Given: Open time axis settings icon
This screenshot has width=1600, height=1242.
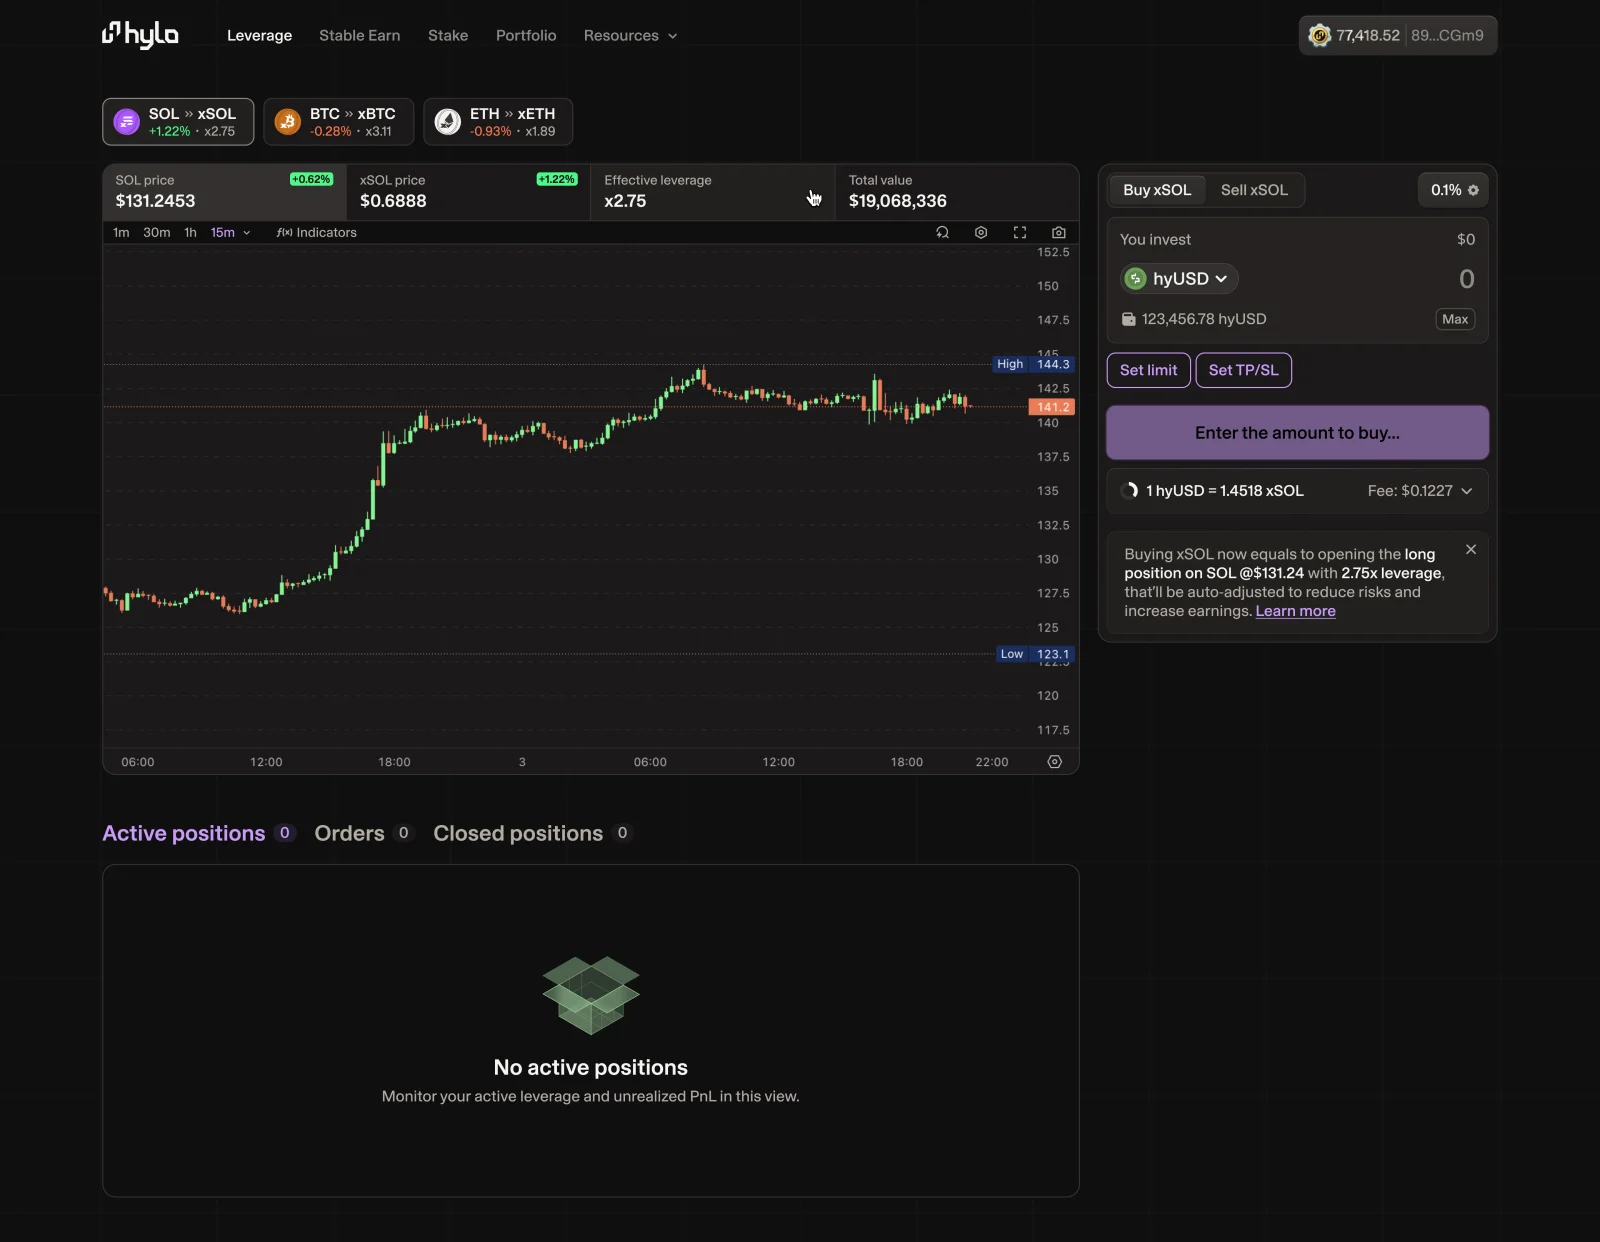Looking at the screenshot, I should pos(1054,762).
